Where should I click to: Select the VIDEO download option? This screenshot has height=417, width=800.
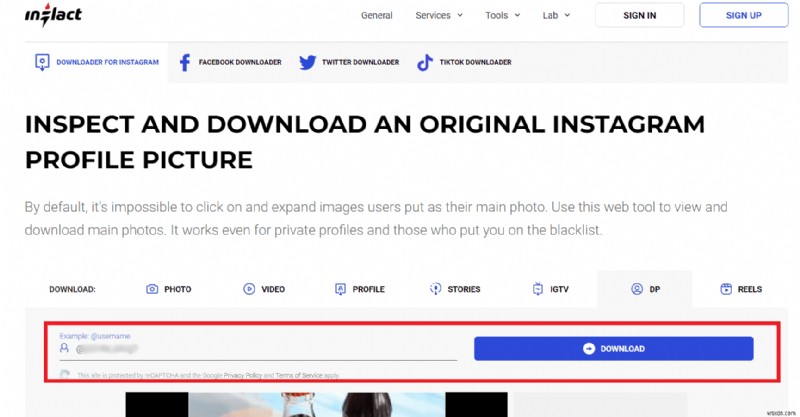(x=264, y=289)
